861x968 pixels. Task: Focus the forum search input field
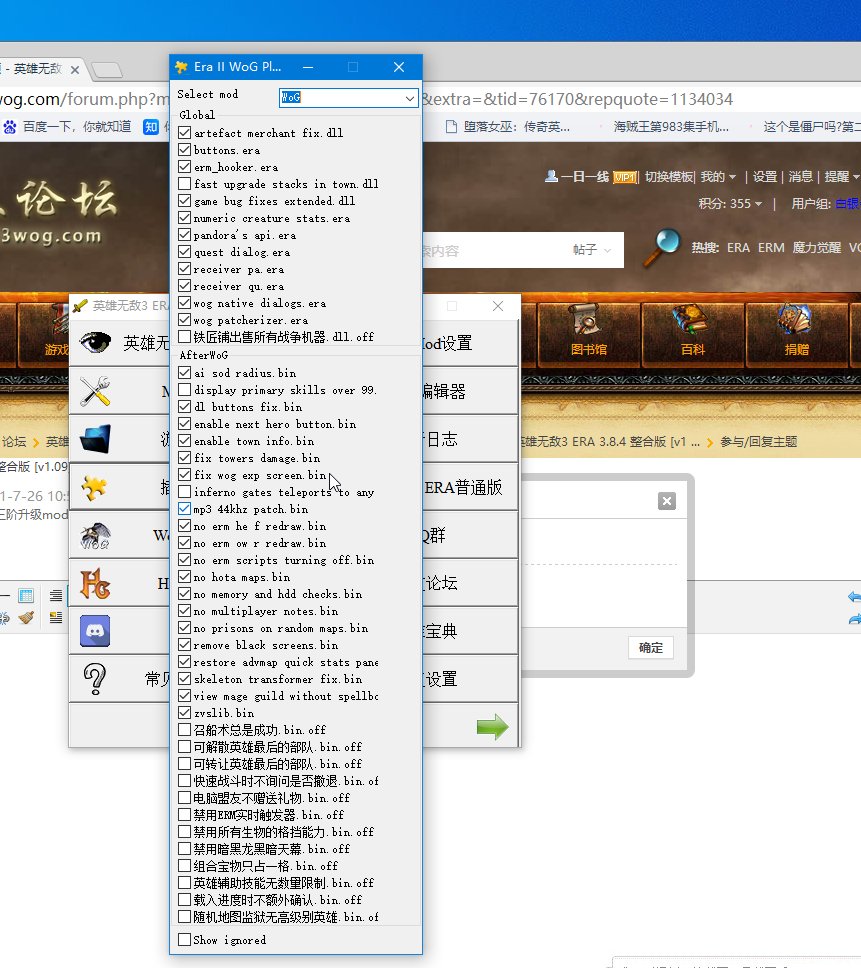point(494,250)
